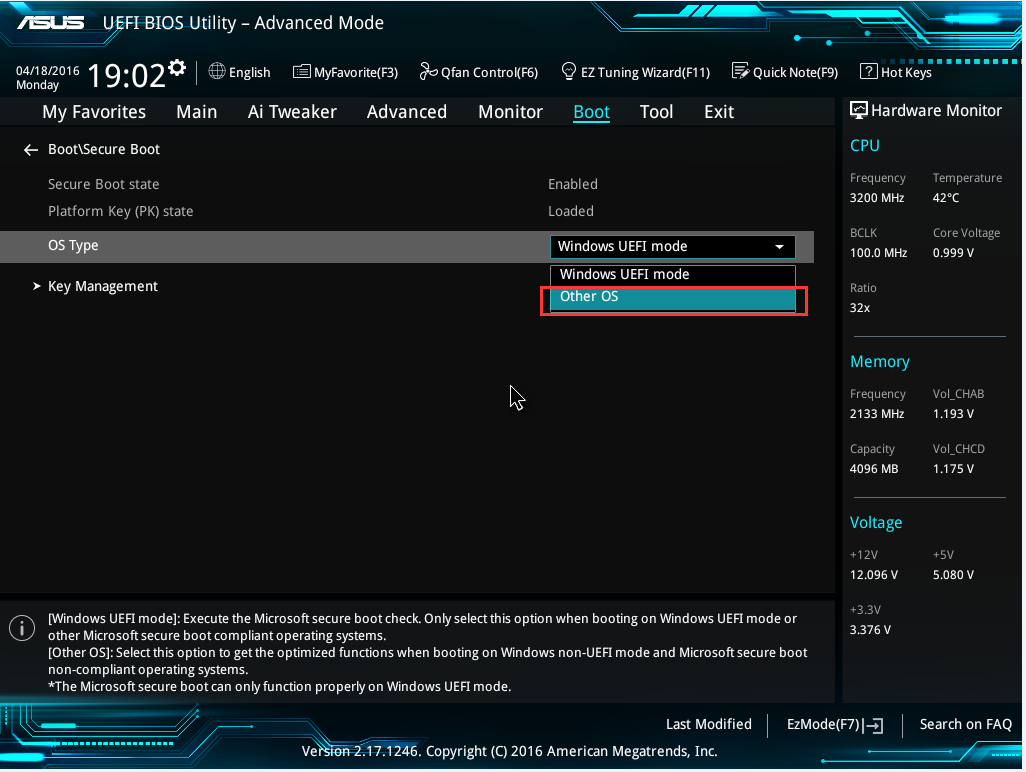This screenshot has width=1026, height=772.
Task: Click the Search on FAQ button
Action: tap(965, 724)
